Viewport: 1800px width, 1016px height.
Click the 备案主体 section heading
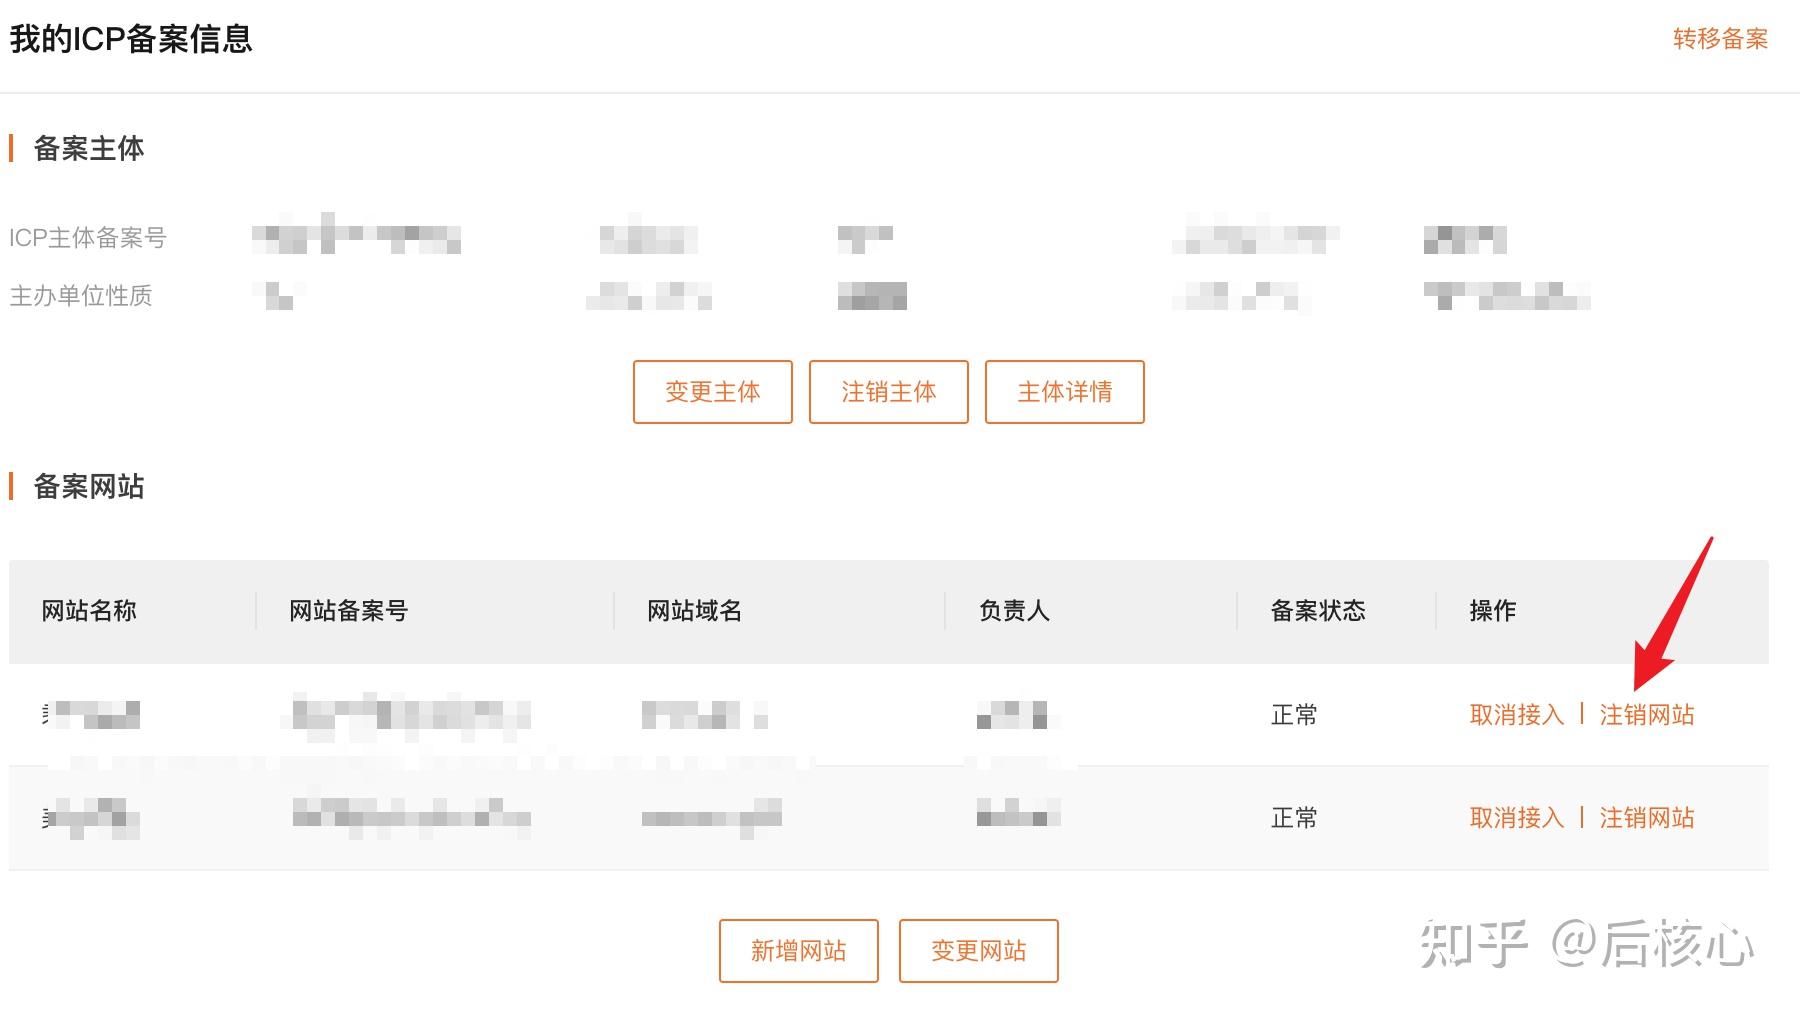89,149
